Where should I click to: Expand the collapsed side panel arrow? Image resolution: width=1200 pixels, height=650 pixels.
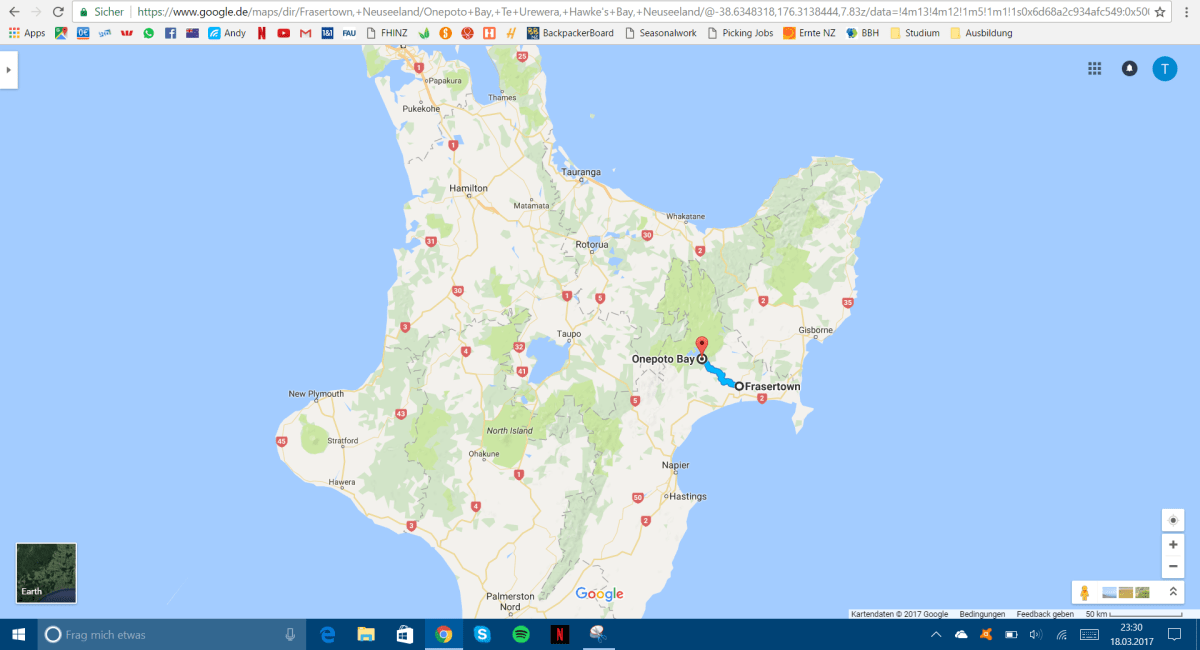[8, 70]
